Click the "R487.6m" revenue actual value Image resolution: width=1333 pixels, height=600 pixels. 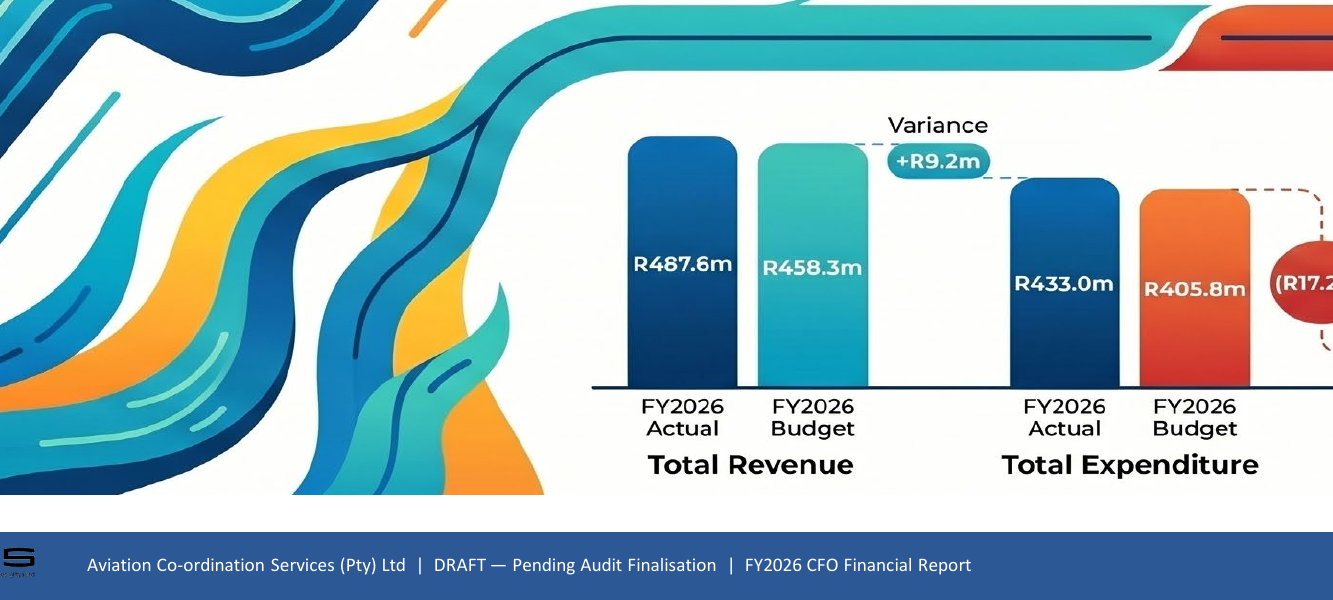(683, 265)
